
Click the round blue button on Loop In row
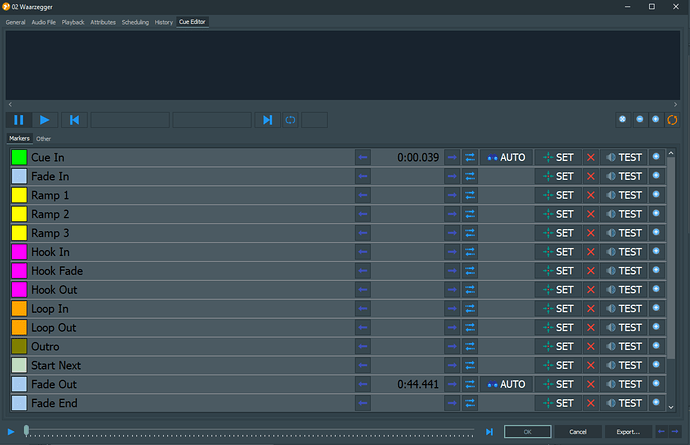[x=657, y=309]
